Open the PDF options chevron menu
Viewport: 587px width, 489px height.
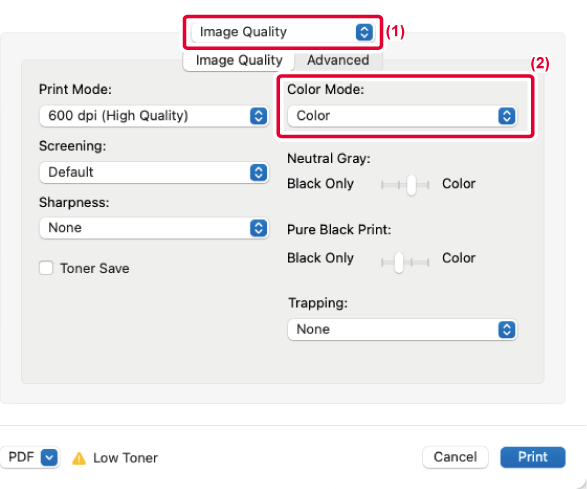49,457
